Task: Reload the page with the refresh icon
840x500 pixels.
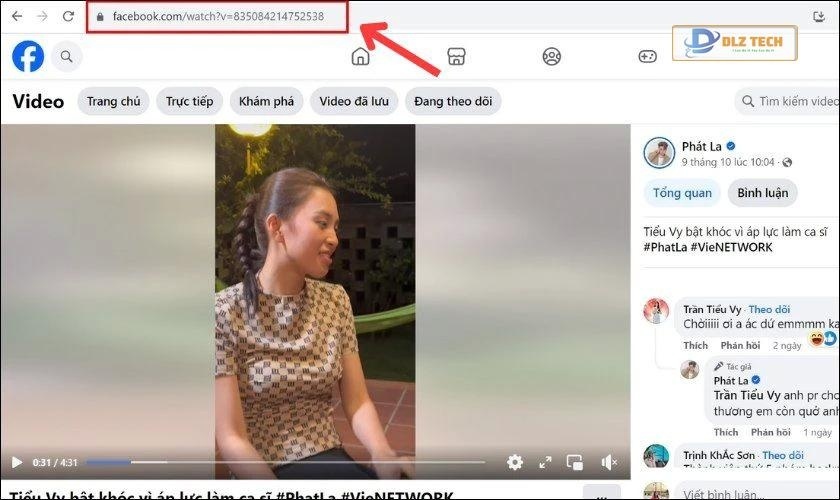Action: coord(68,16)
